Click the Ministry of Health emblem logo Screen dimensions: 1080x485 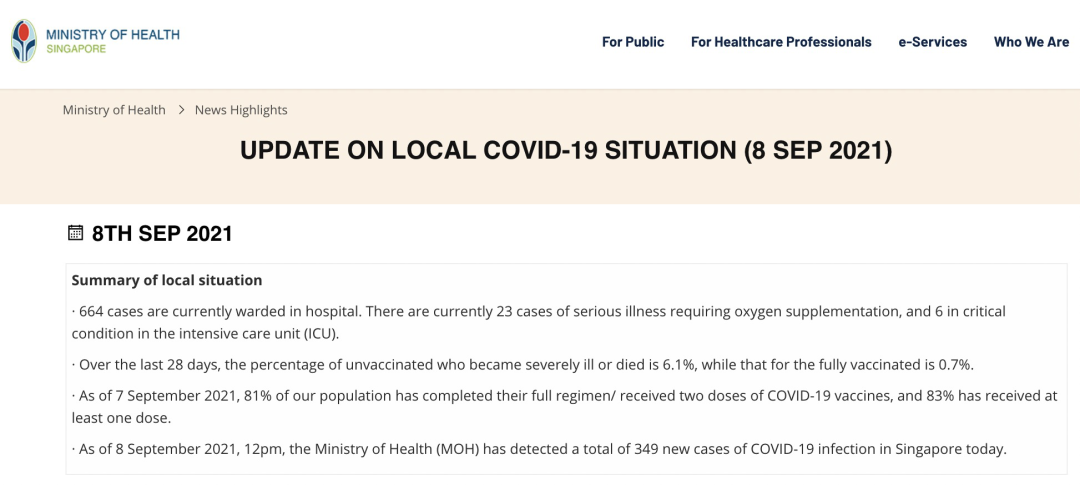[x=24, y=41]
